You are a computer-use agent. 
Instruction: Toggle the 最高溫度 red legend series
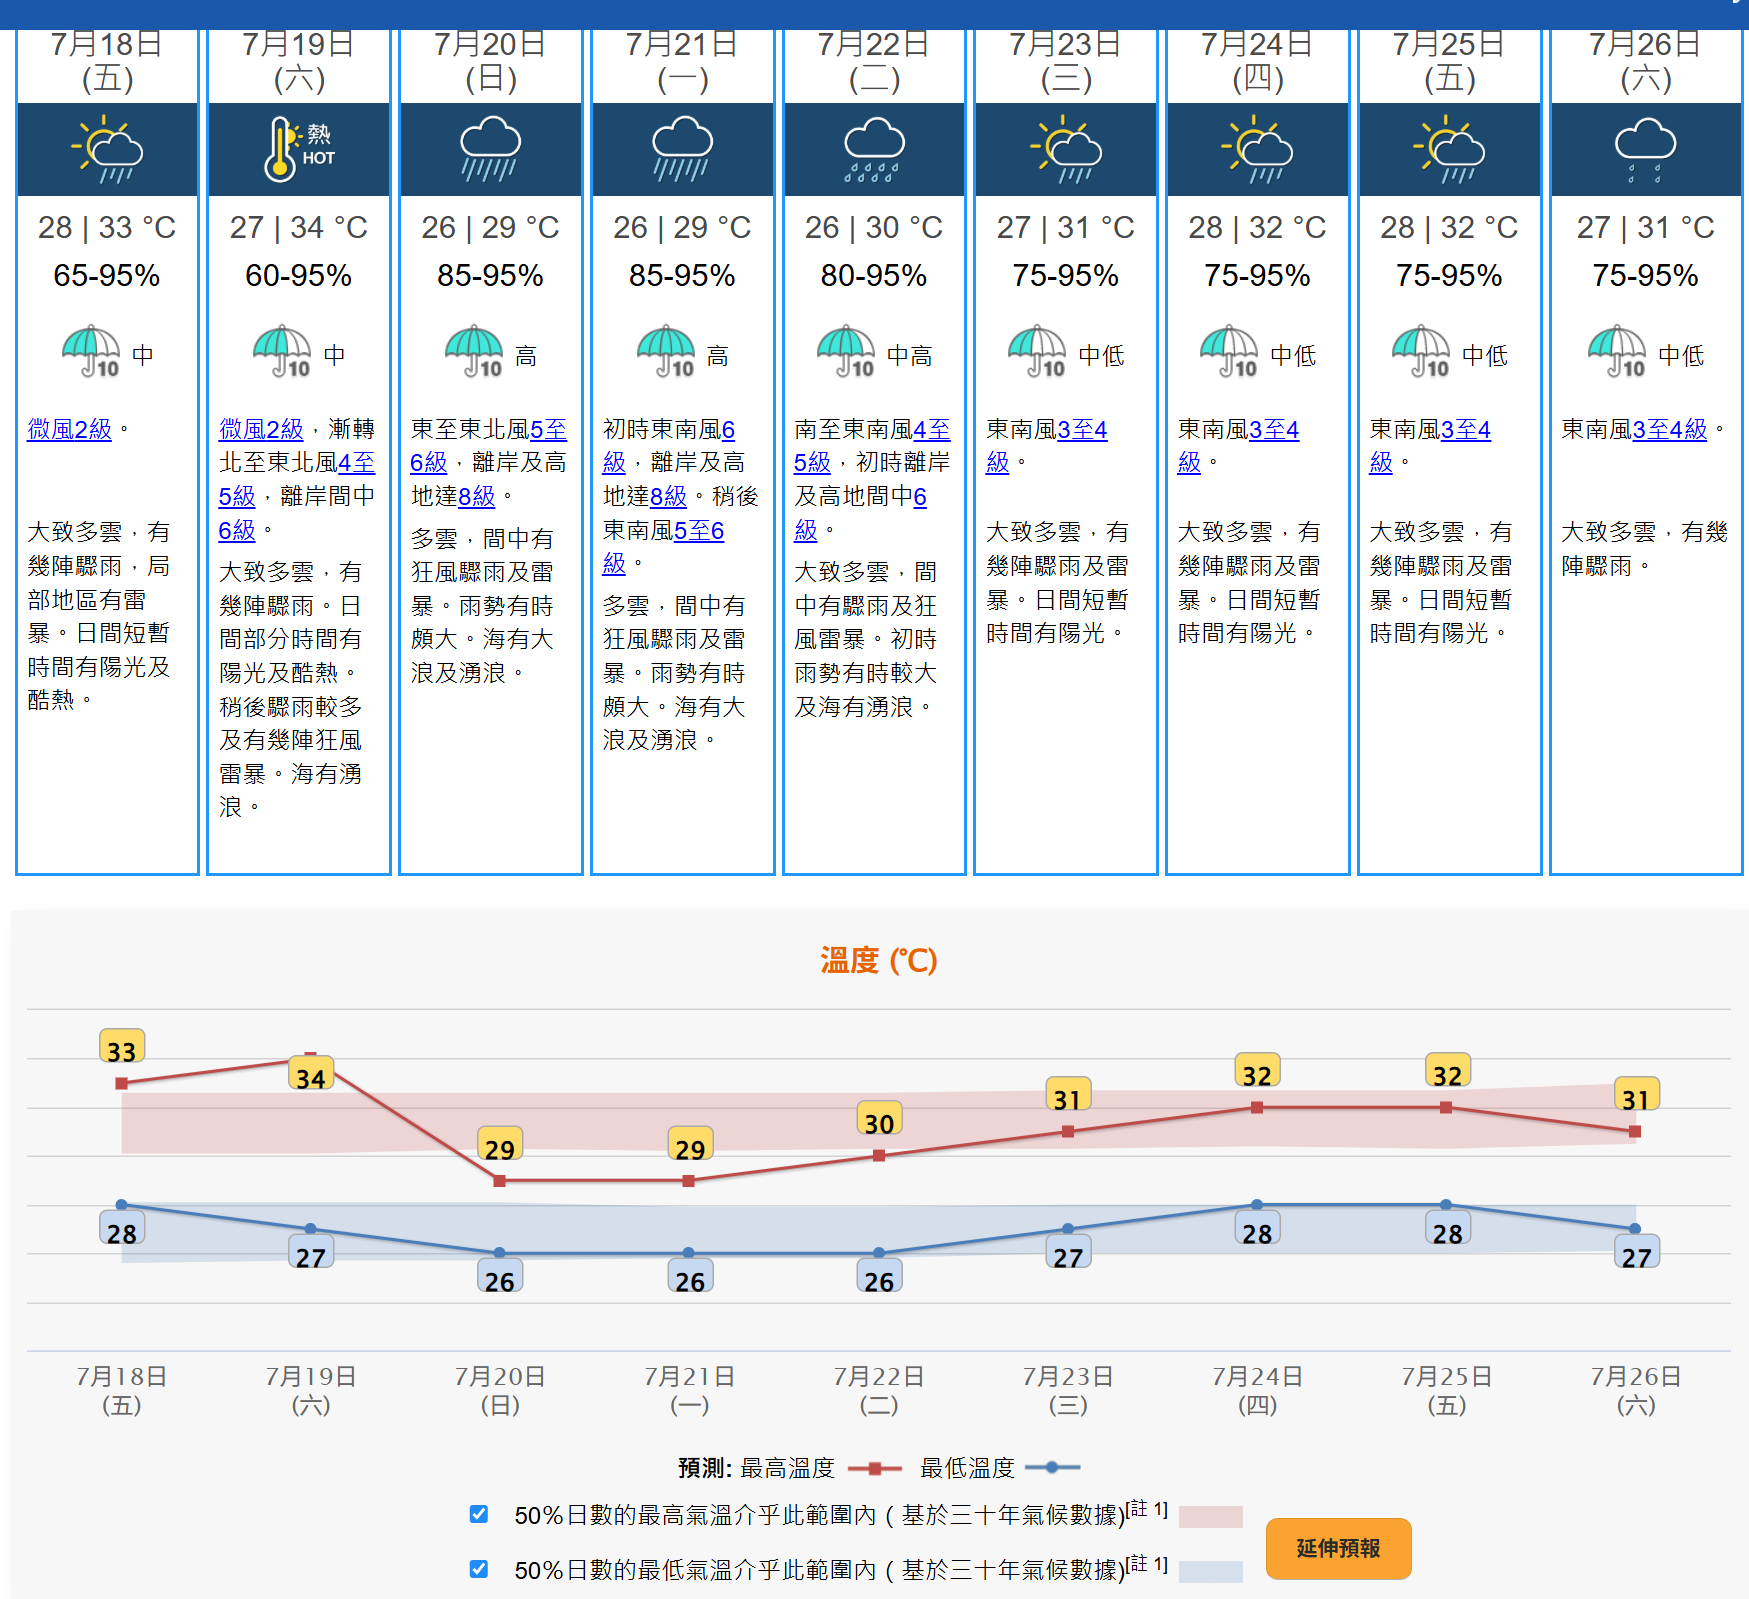pyautogui.click(x=790, y=1468)
